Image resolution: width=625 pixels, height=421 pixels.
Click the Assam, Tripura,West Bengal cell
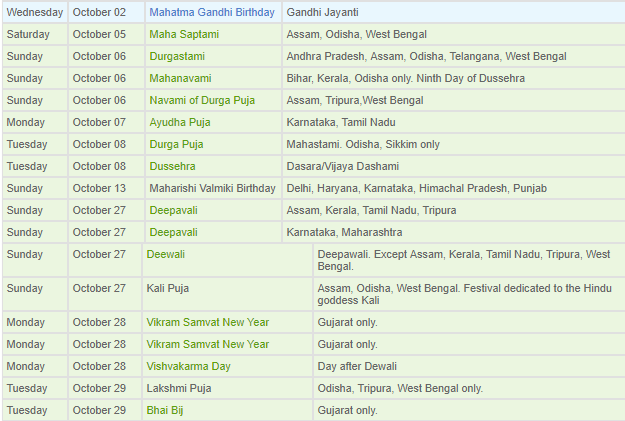click(454, 100)
